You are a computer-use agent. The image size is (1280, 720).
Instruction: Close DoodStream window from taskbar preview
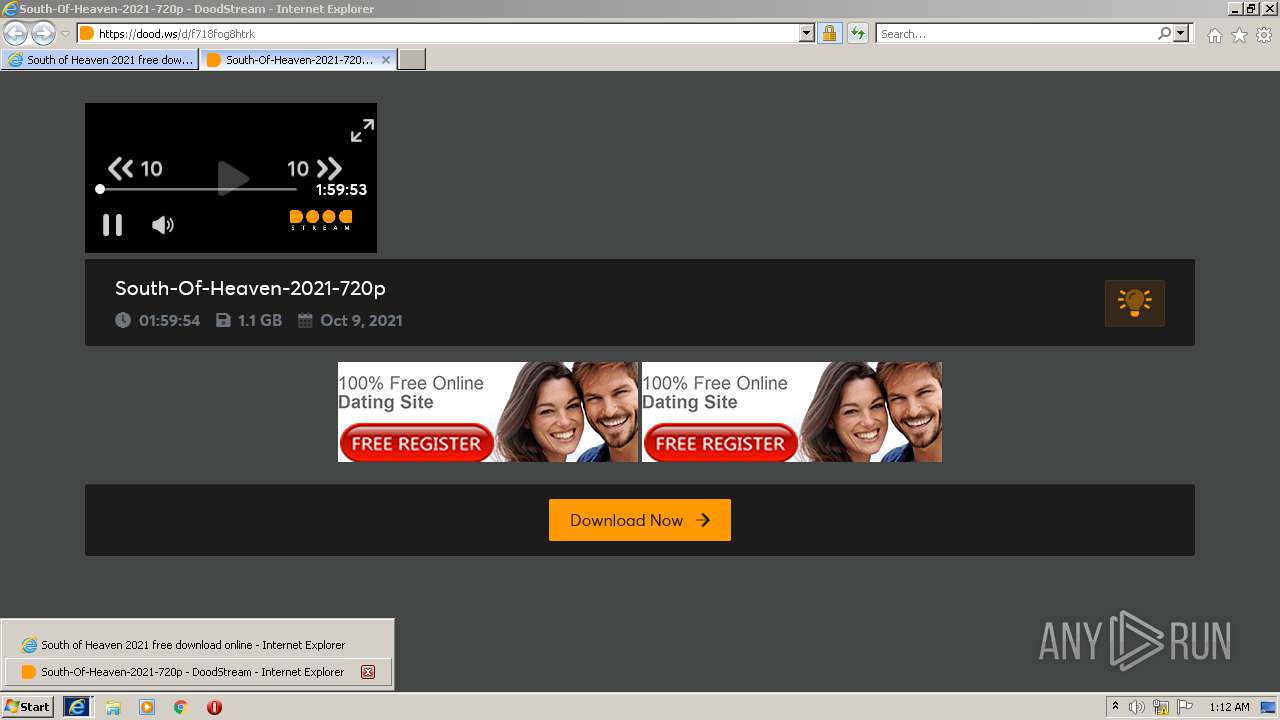368,672
